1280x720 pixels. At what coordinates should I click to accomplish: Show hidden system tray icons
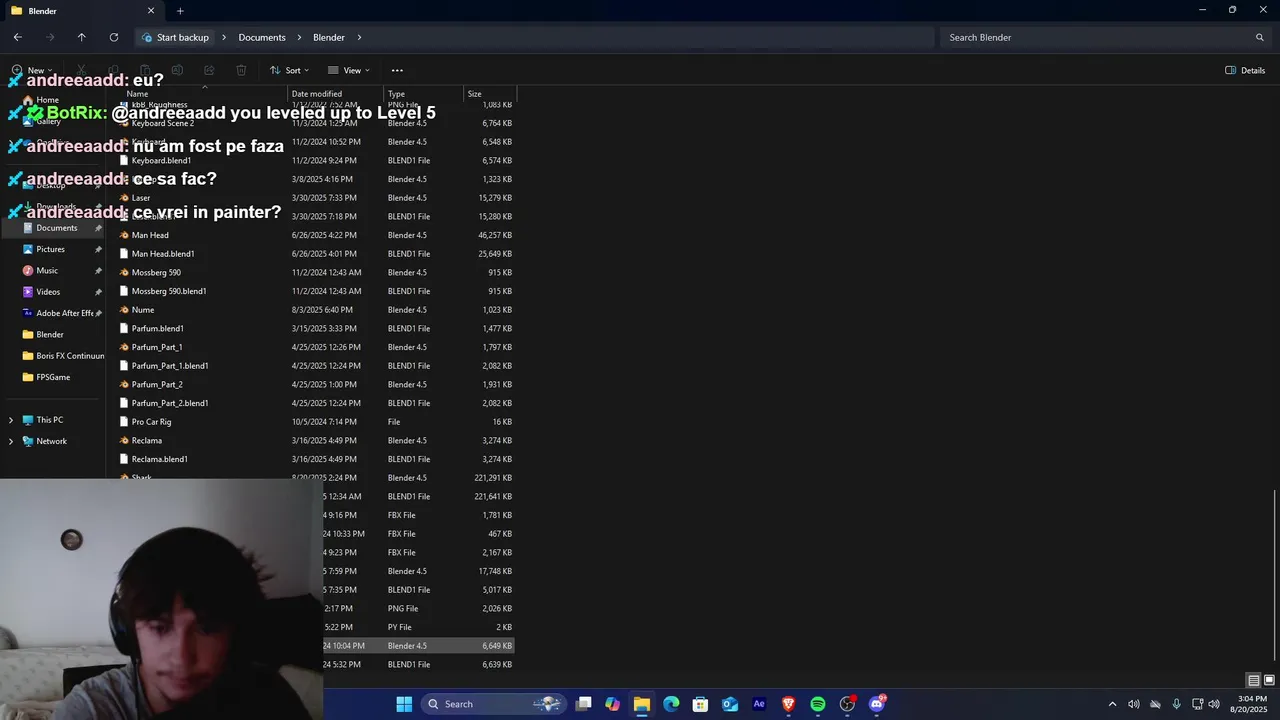[x=1112, y=704]
